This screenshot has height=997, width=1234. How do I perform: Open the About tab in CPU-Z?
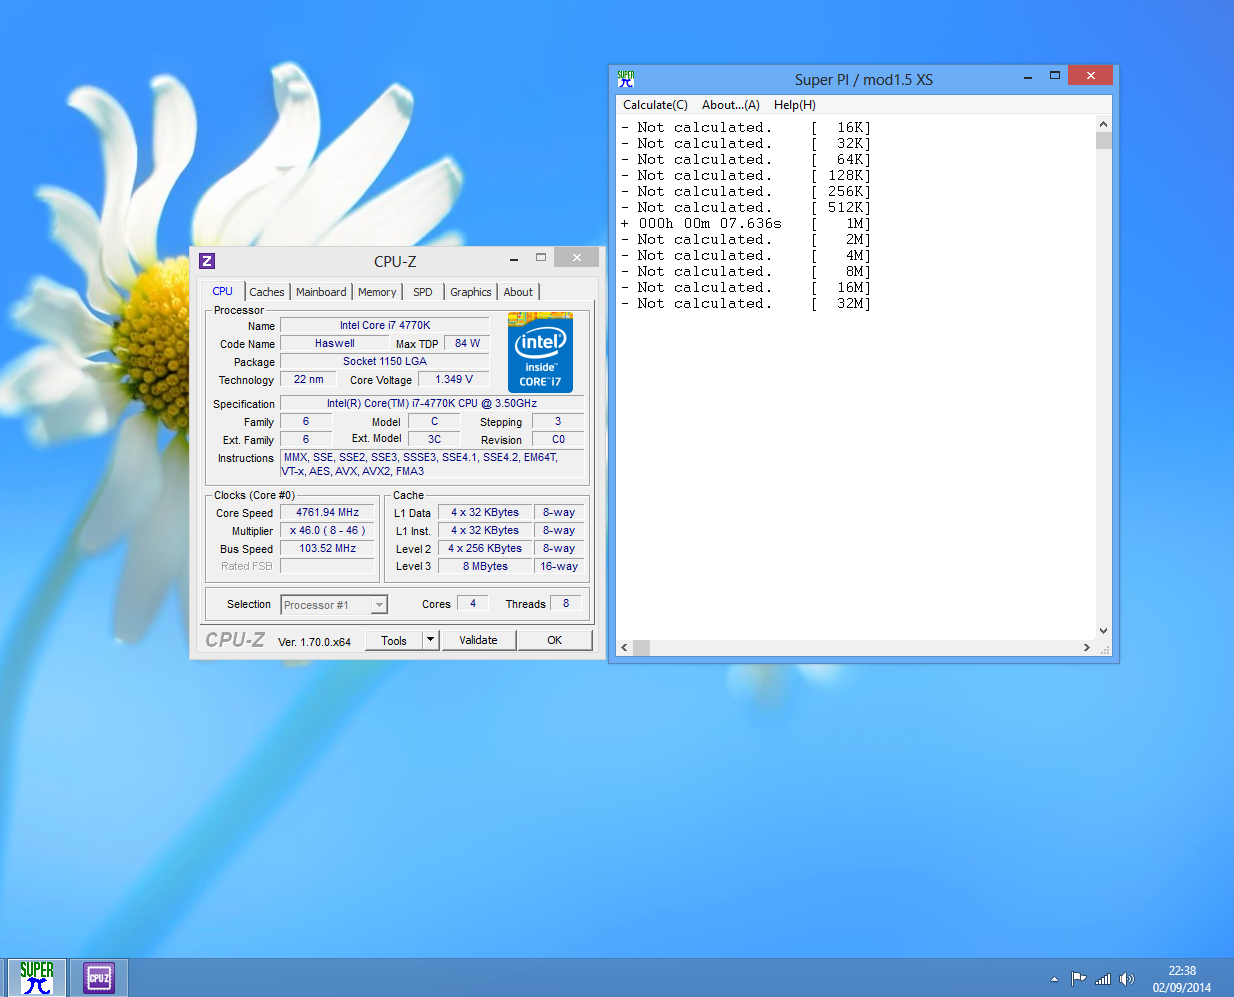pos(518,292)
